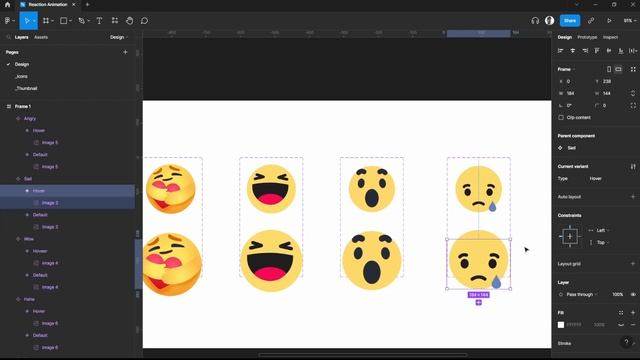Toggle independent corner radius

633,105
